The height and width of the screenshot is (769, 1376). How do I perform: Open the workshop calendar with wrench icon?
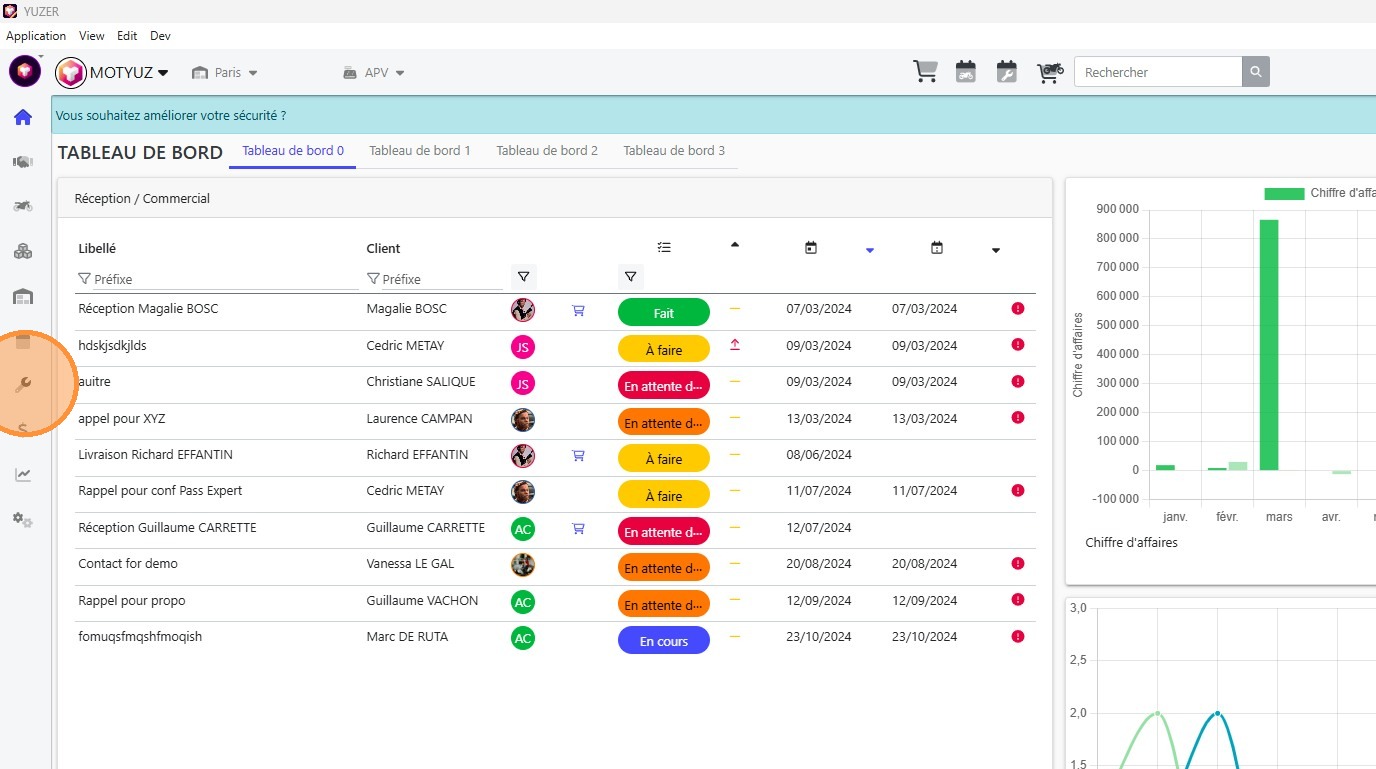[1007, 72]
